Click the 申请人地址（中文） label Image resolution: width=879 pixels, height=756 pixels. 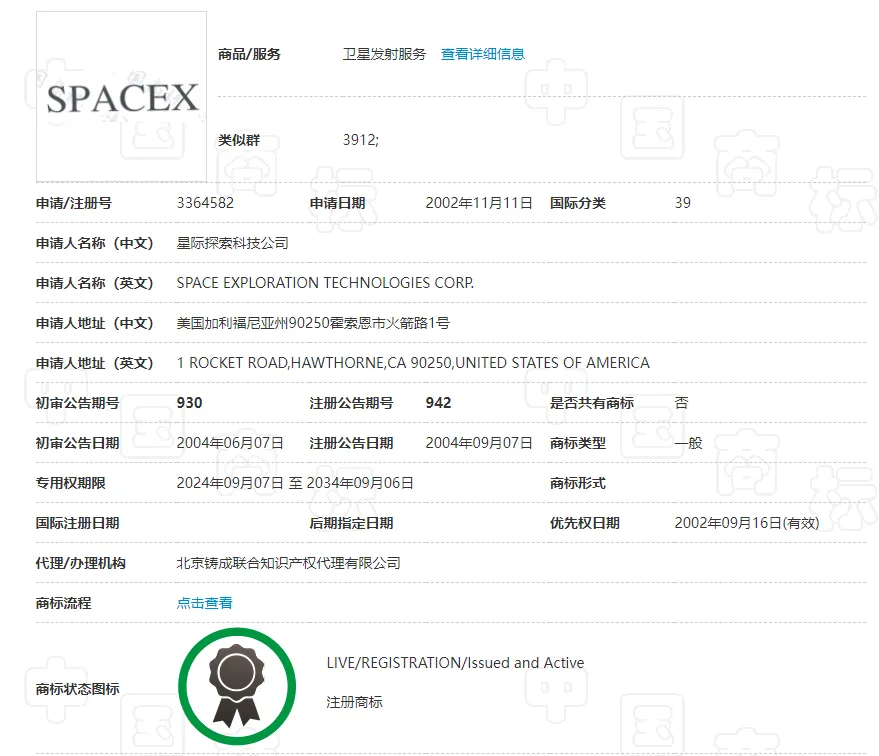pos(95,323)
